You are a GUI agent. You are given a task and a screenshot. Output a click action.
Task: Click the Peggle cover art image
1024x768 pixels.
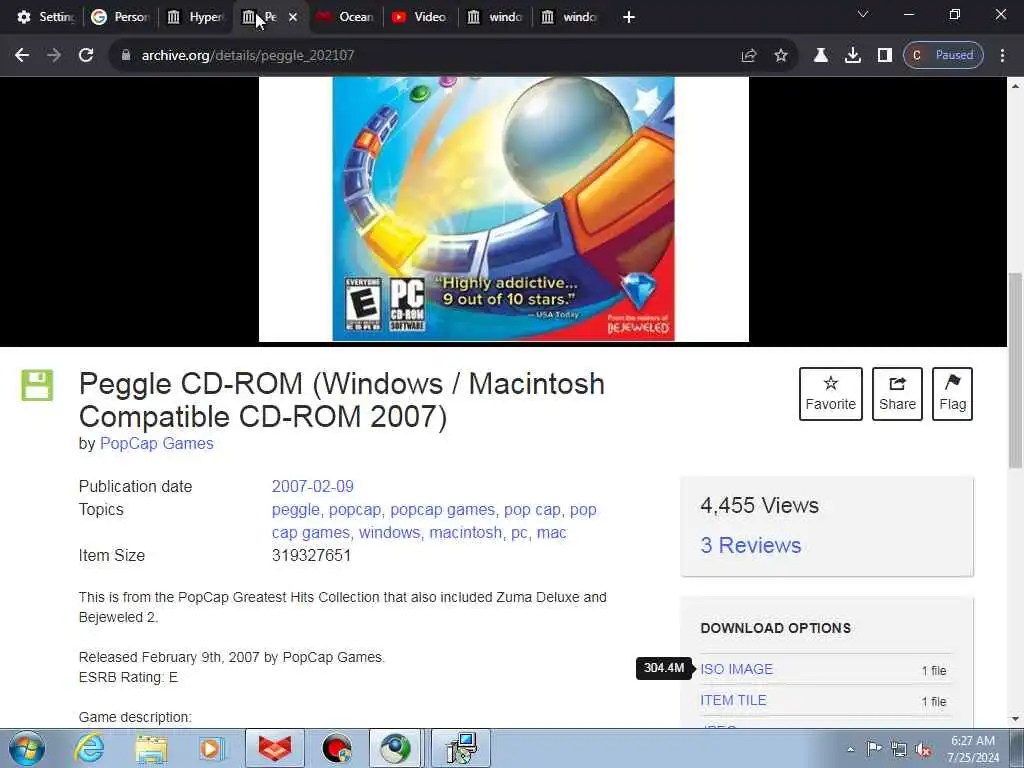[504, 209]
